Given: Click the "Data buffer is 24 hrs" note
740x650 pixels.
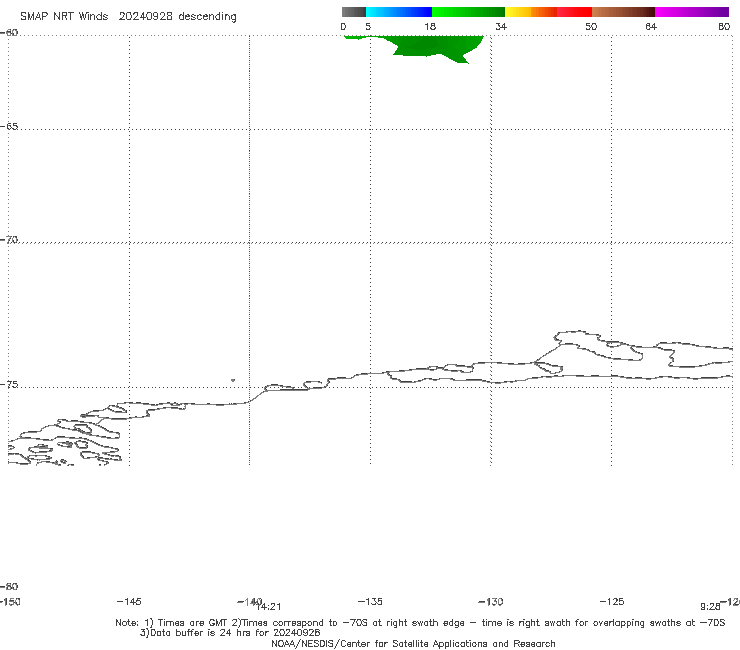Looking at the screenshot, I should (202, 633).
